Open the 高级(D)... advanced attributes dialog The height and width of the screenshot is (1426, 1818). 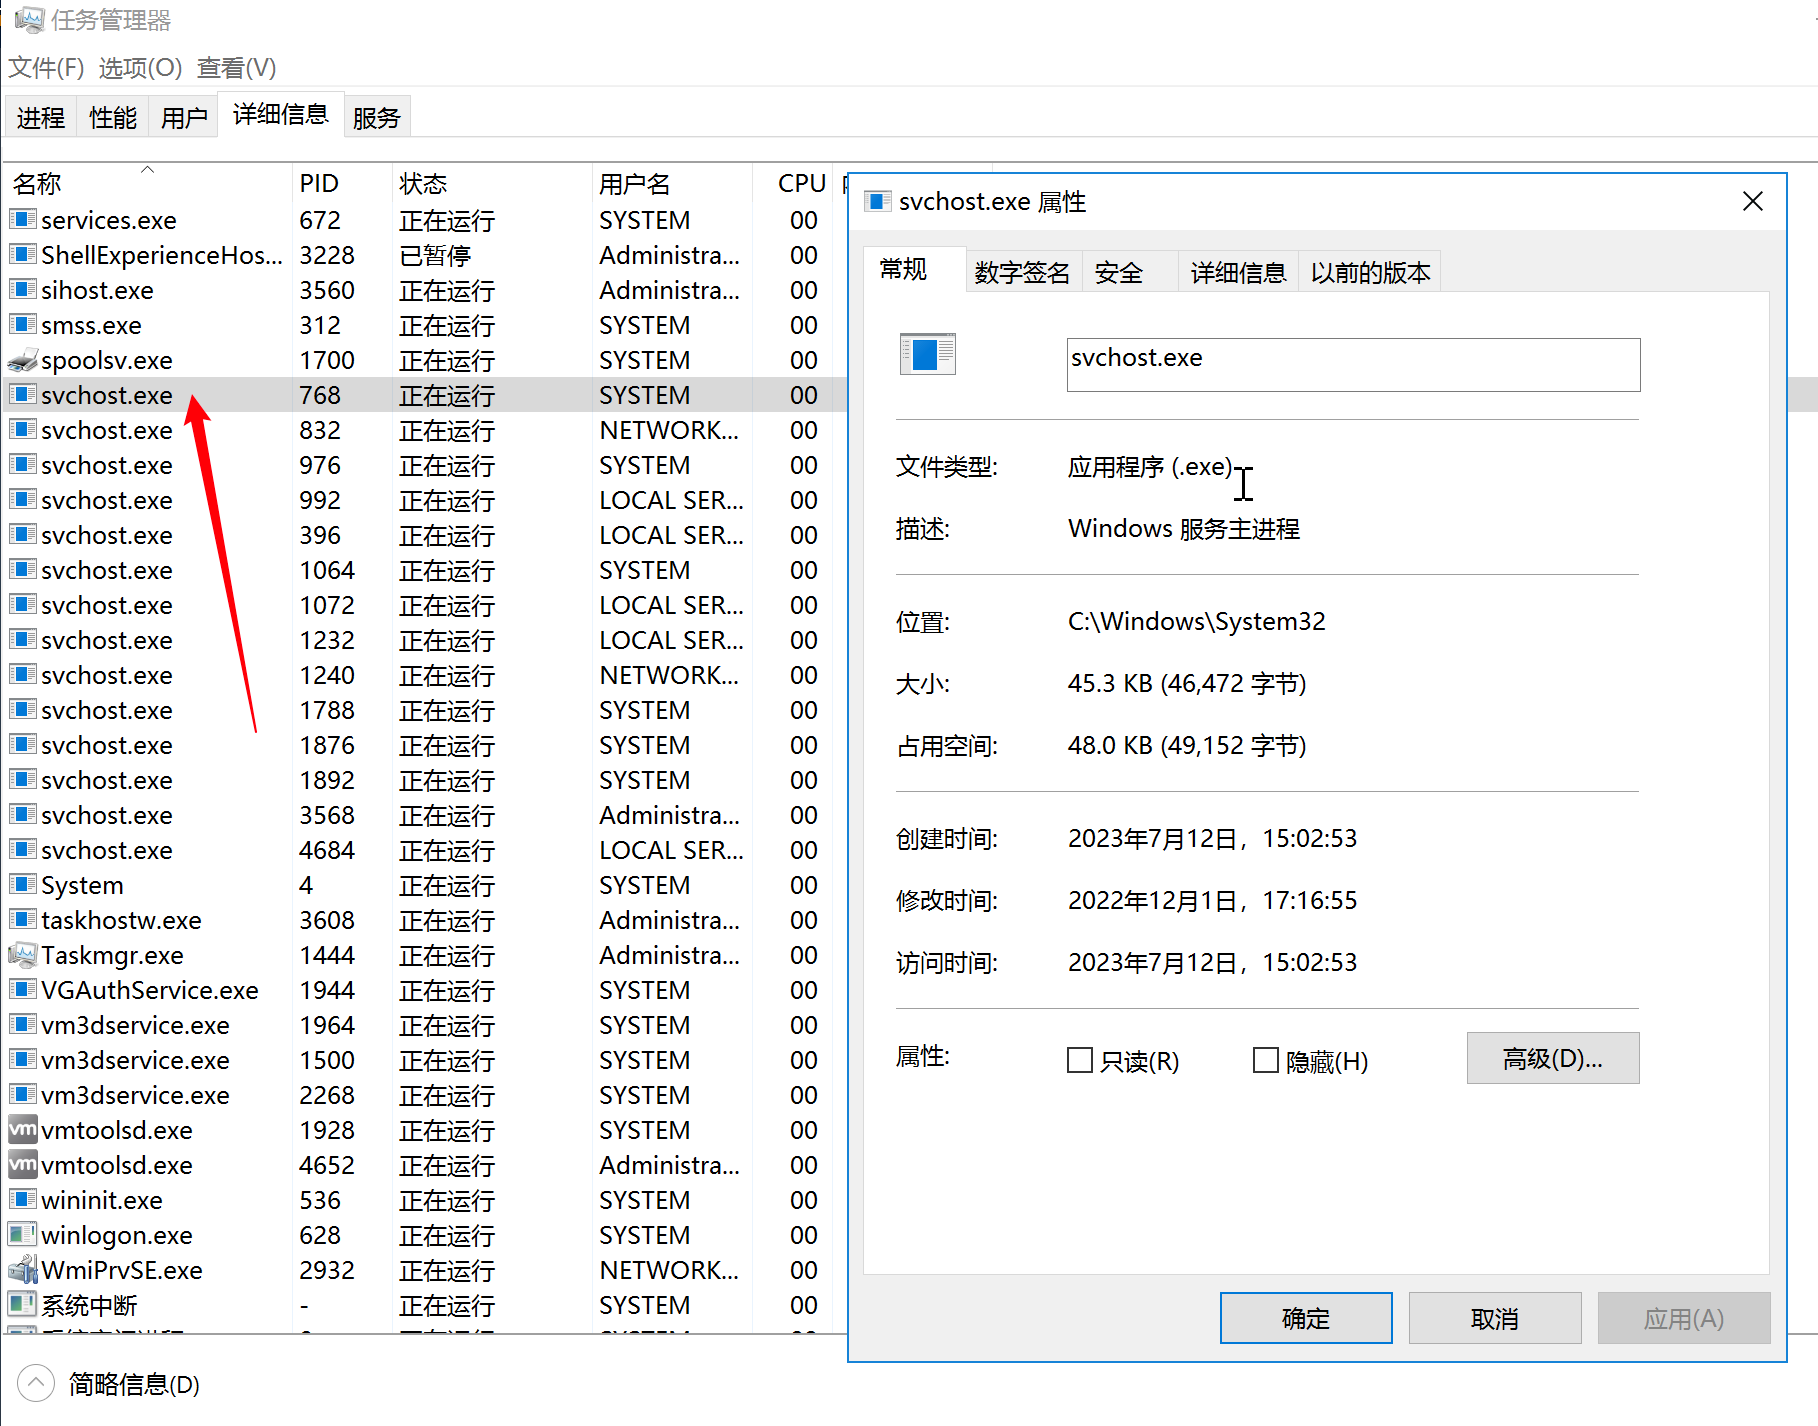tap(1552, 1058)
